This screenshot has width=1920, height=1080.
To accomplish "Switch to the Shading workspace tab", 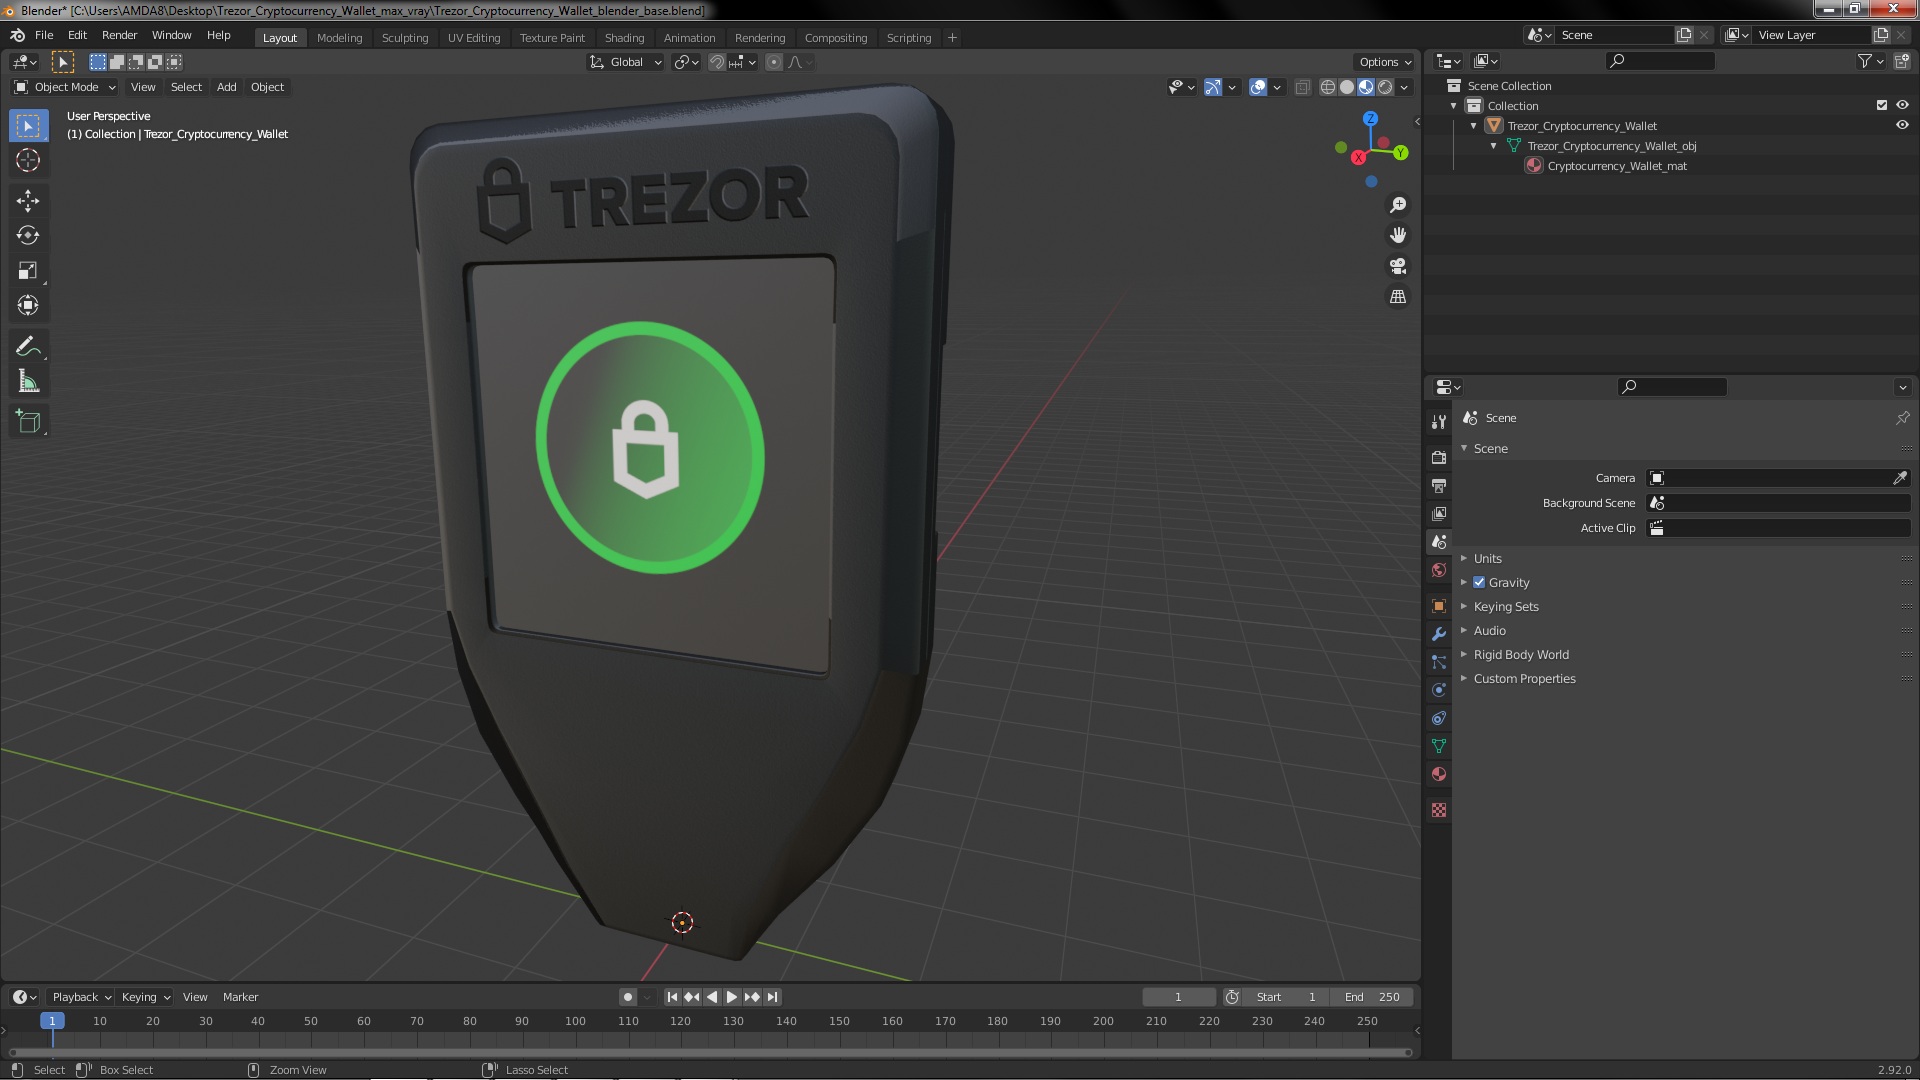I will click(x=624, y=38).
